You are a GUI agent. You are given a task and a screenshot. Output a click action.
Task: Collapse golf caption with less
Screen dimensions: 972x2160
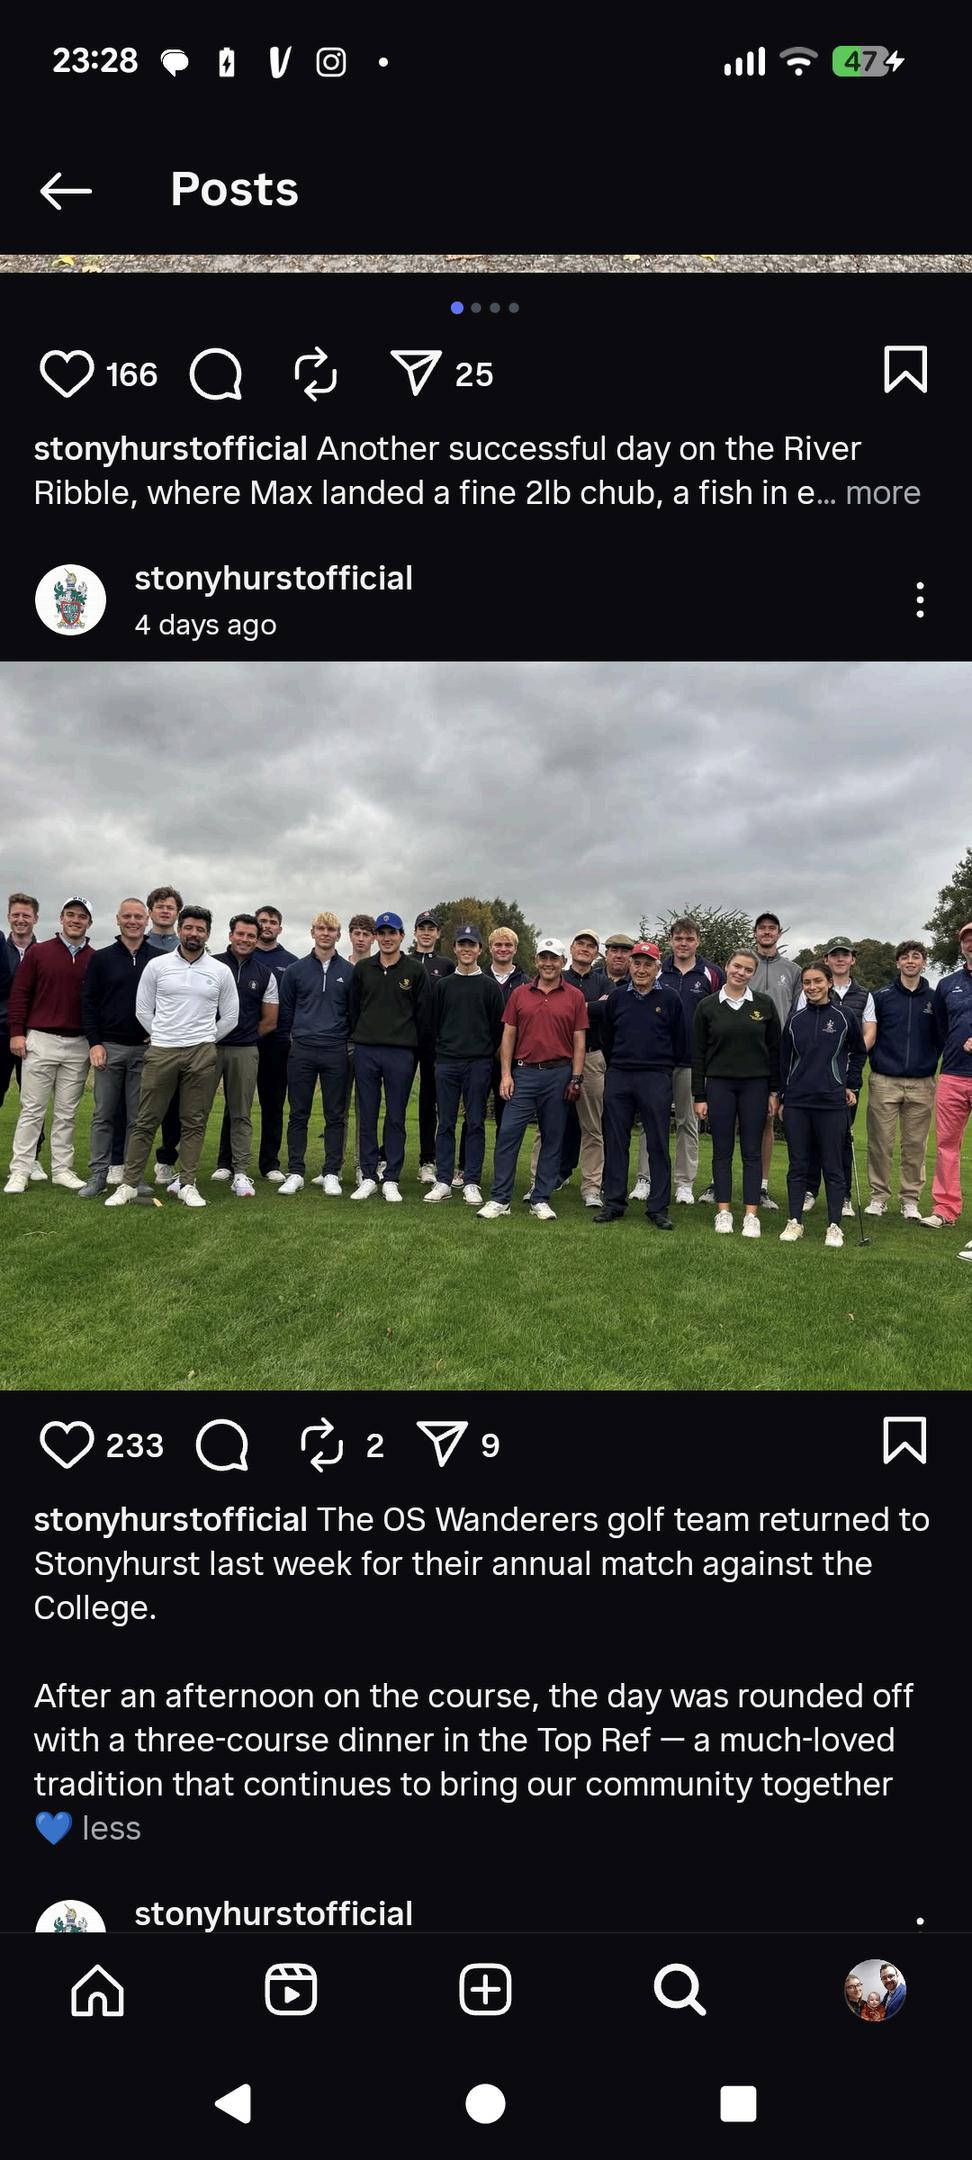pyautogui.click(x=111, y=1828)
